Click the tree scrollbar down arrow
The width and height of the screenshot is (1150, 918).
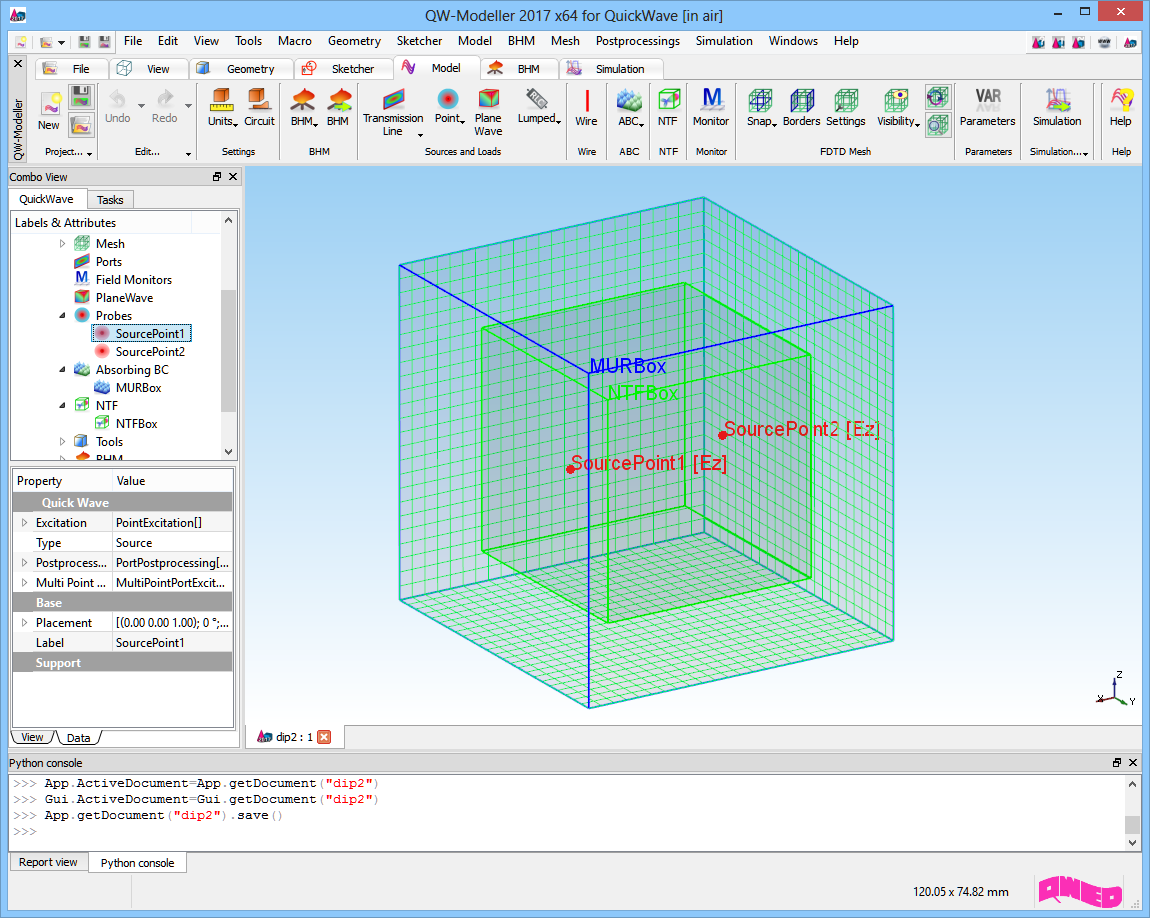(x=229, y=452)
